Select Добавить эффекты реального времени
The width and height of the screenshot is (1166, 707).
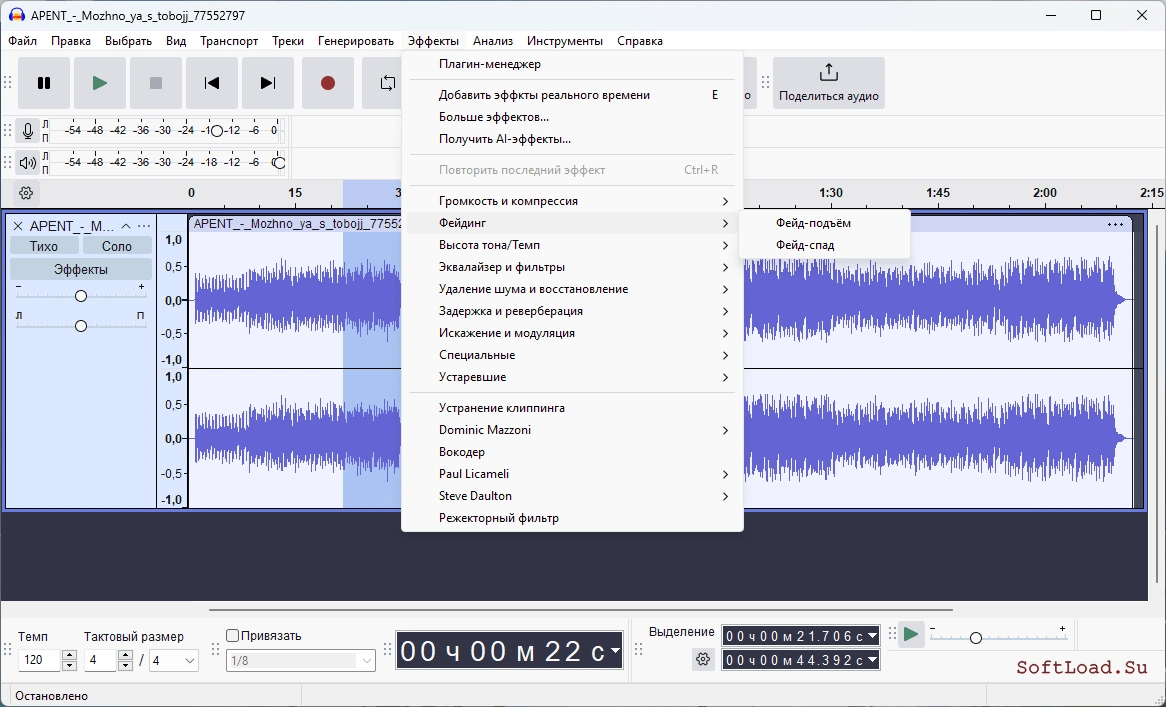coord(573,95)
